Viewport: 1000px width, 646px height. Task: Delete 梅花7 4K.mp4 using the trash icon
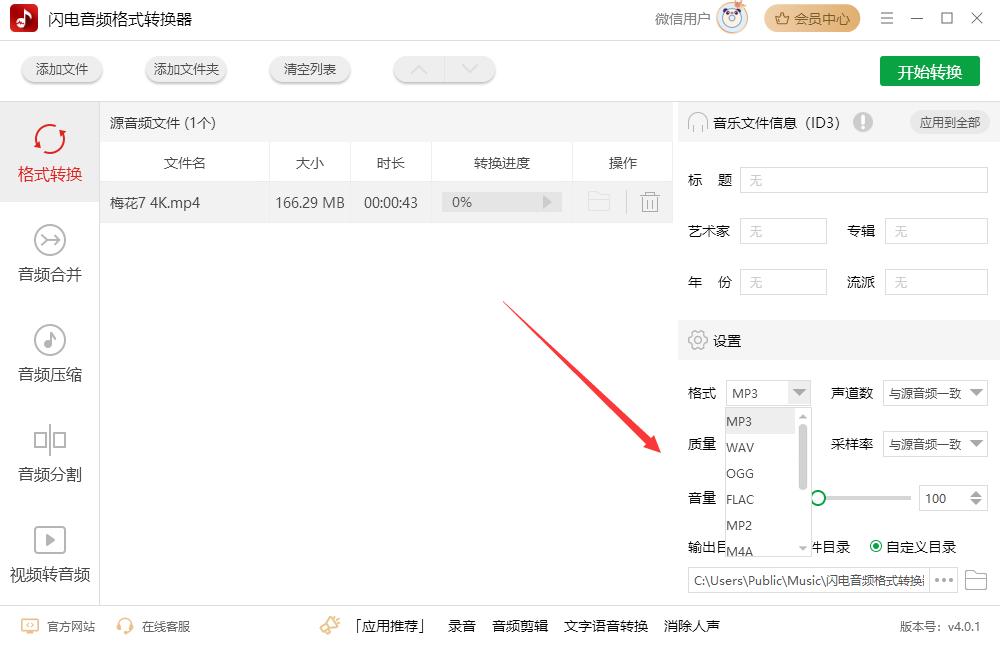point(650,202)
